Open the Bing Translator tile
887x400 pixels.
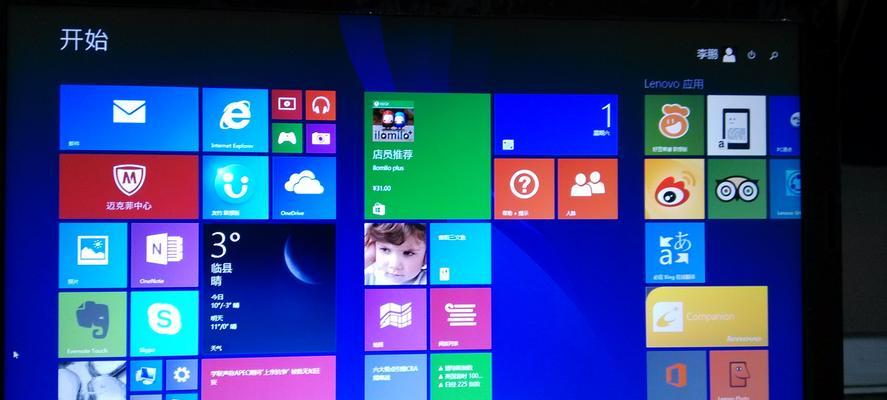(675, 253)
